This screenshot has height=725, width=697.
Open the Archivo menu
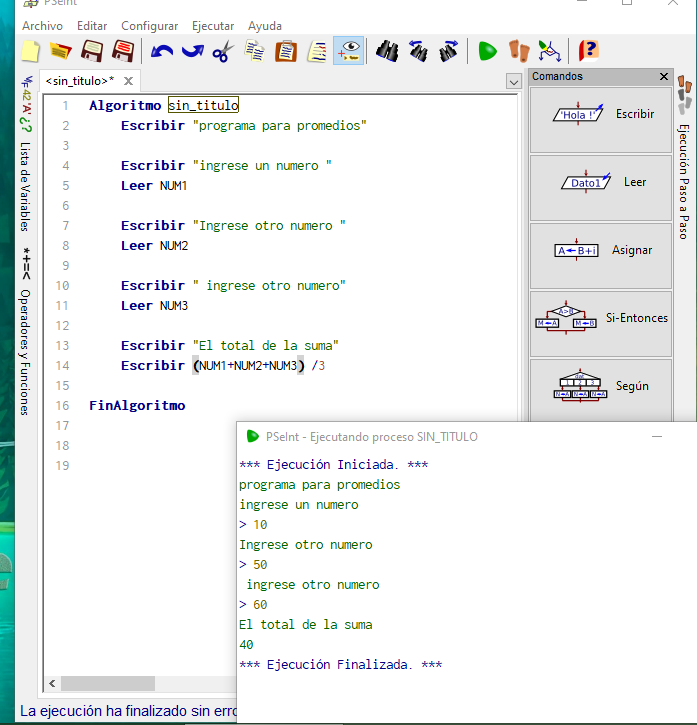click(x=43, y=26)
